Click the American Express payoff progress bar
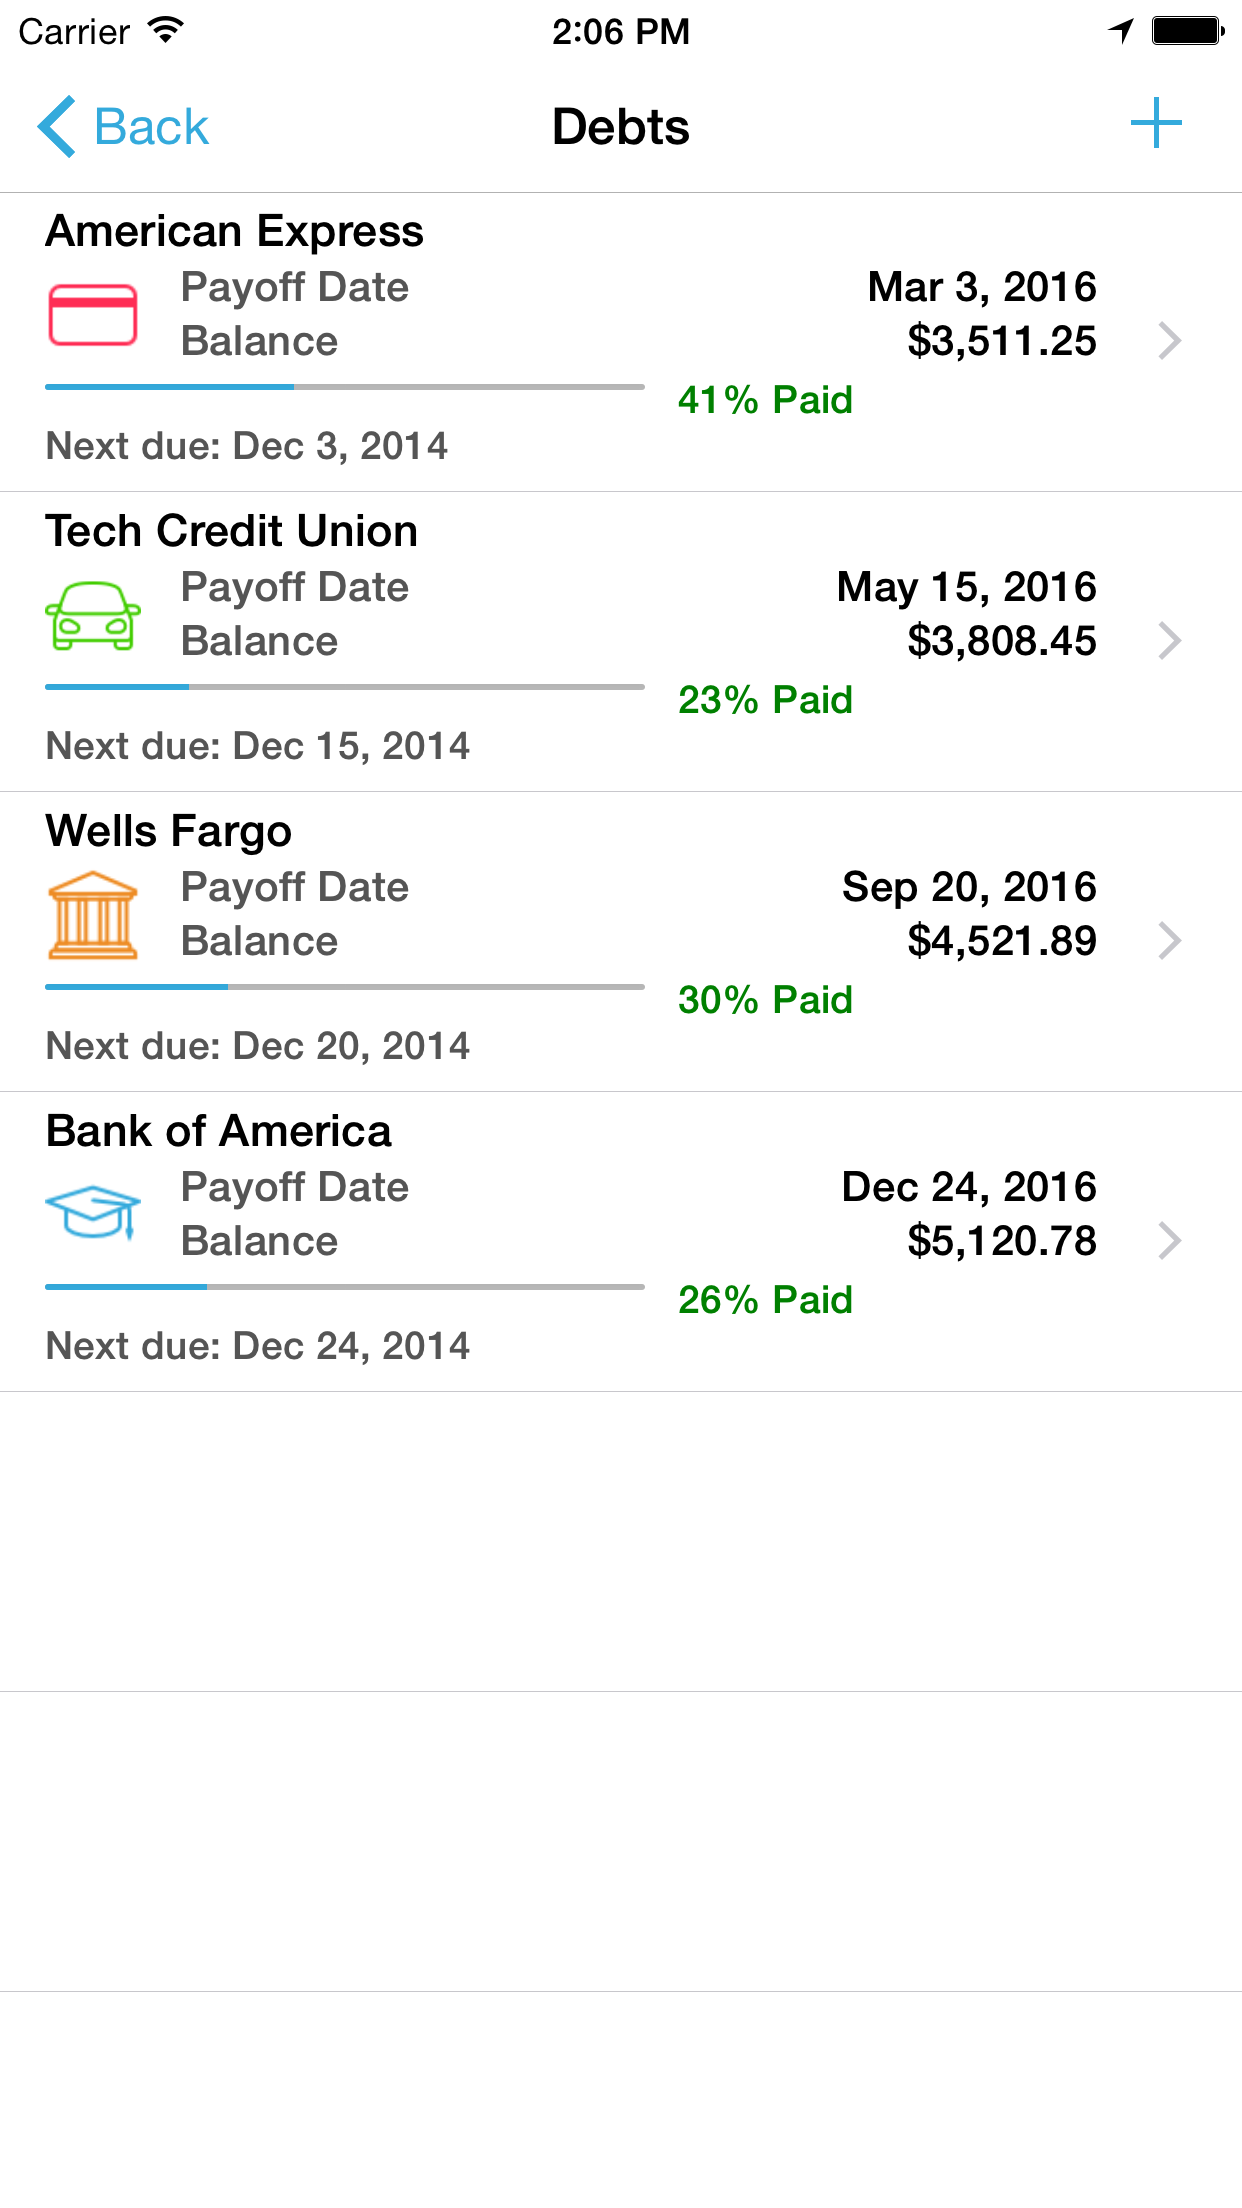 point(345,387)
